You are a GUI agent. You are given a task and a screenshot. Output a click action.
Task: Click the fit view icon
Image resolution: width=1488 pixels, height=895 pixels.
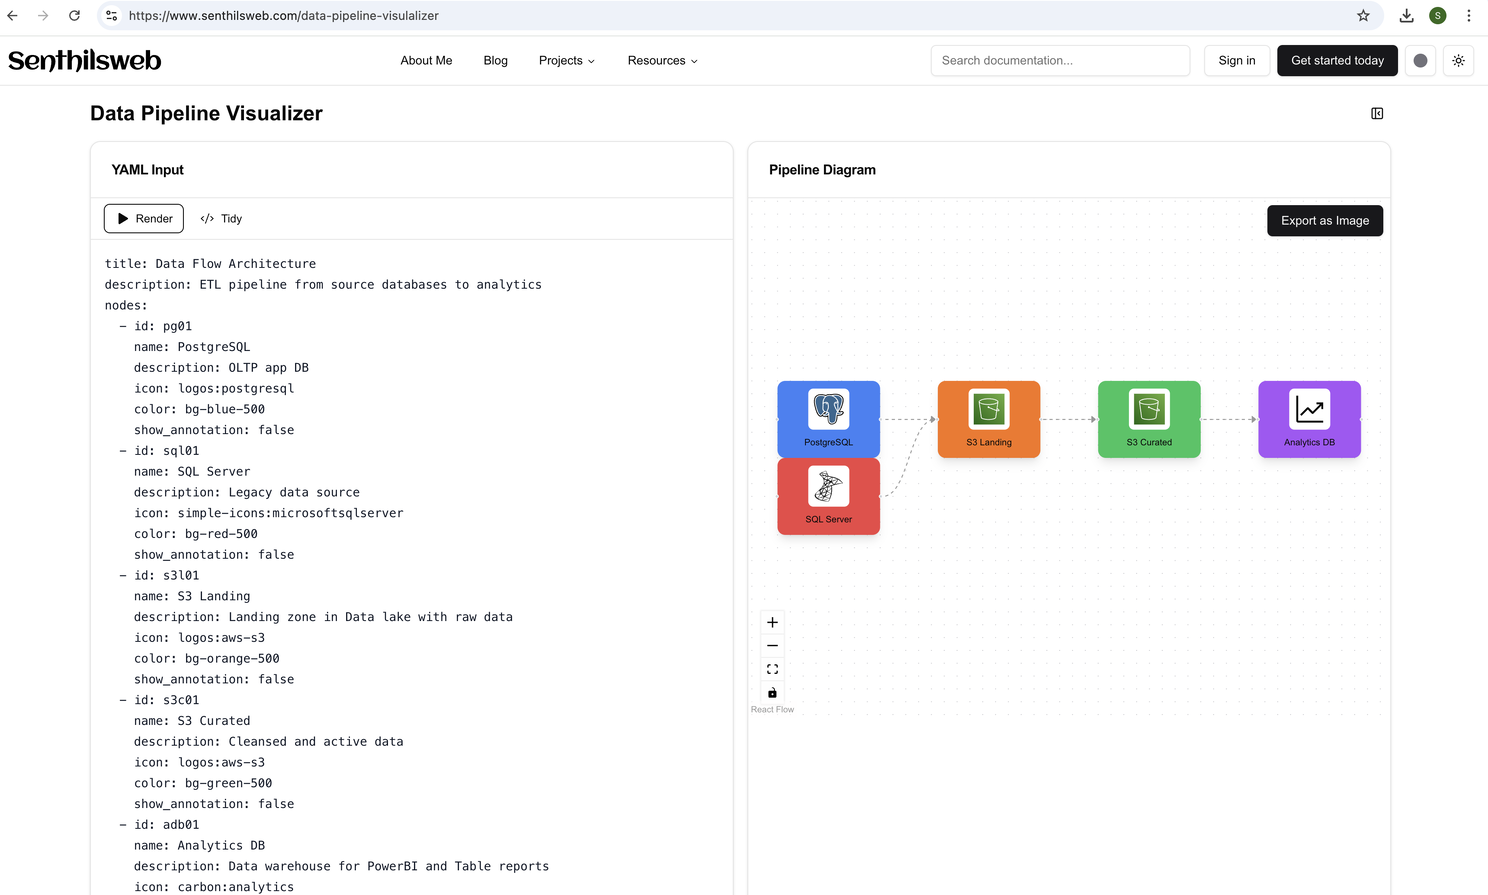(772, 669)
